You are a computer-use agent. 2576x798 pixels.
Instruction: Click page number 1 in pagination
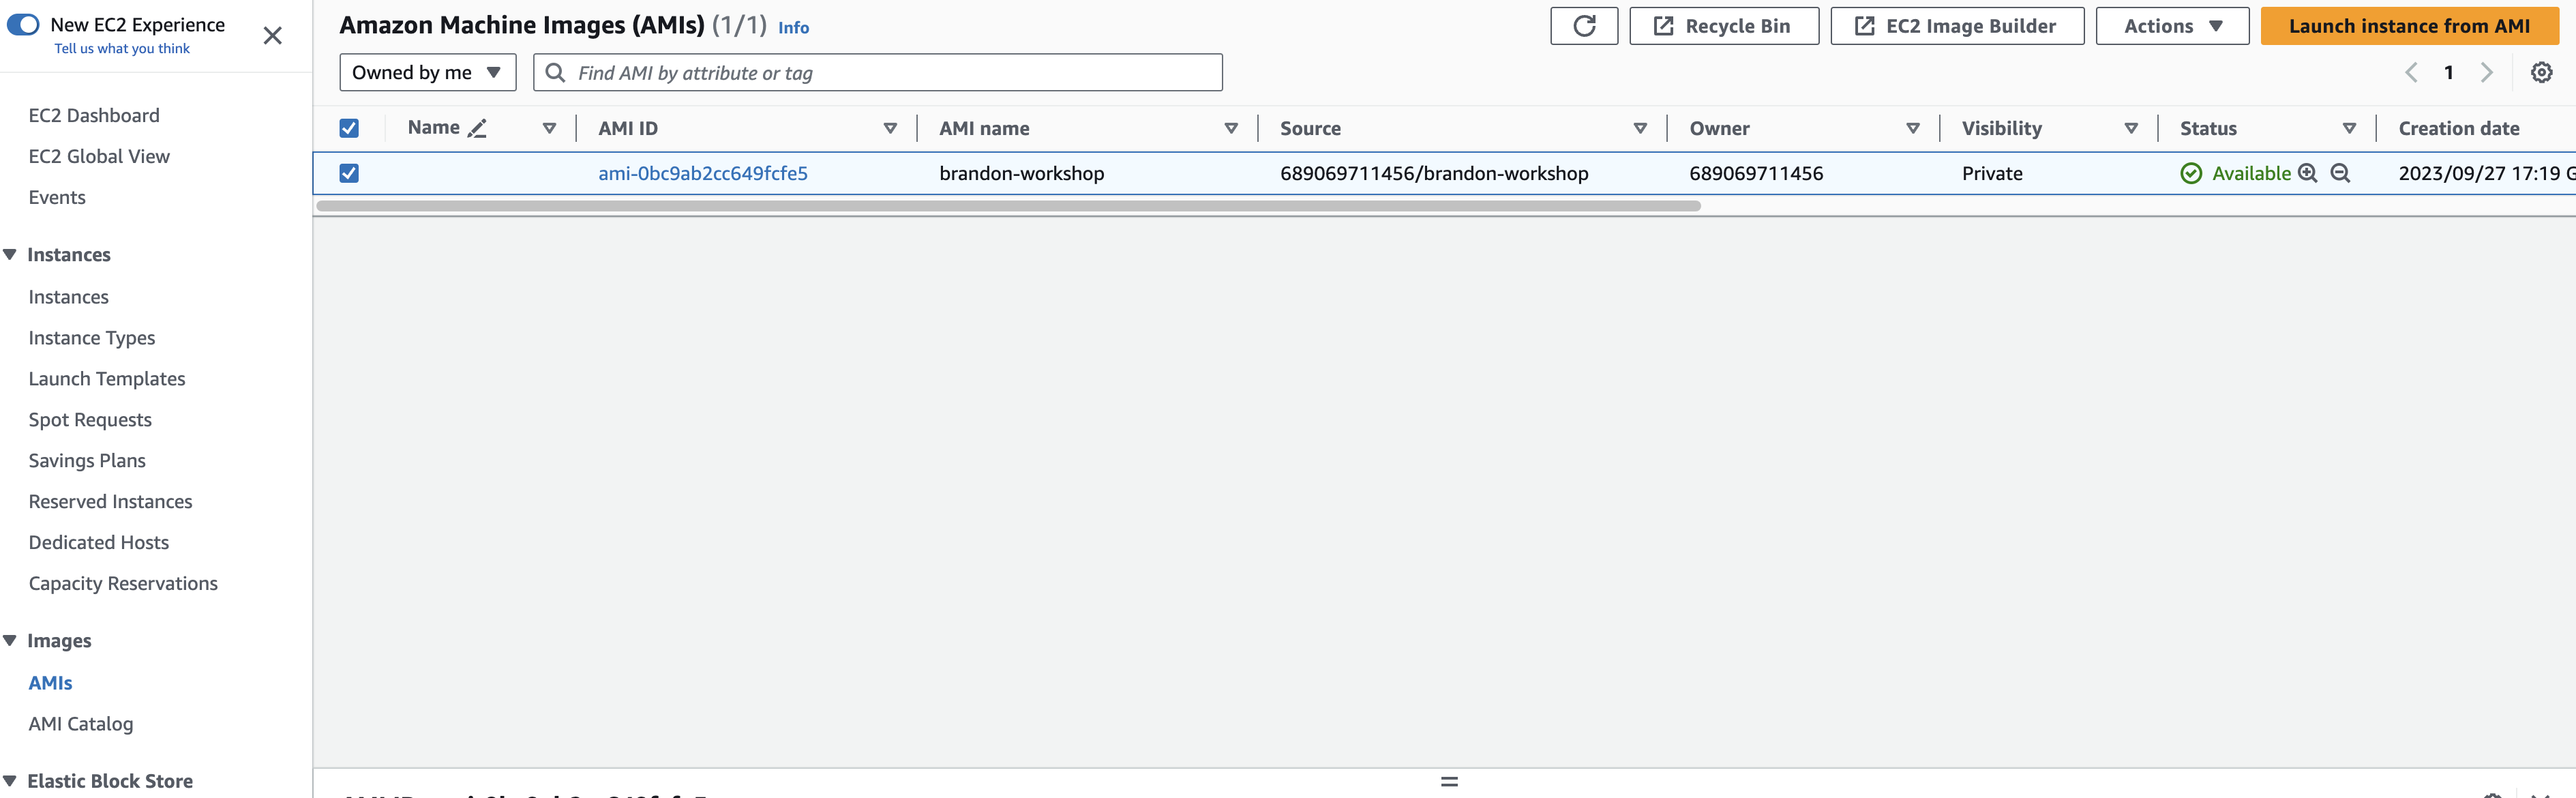pos(2448,72)
